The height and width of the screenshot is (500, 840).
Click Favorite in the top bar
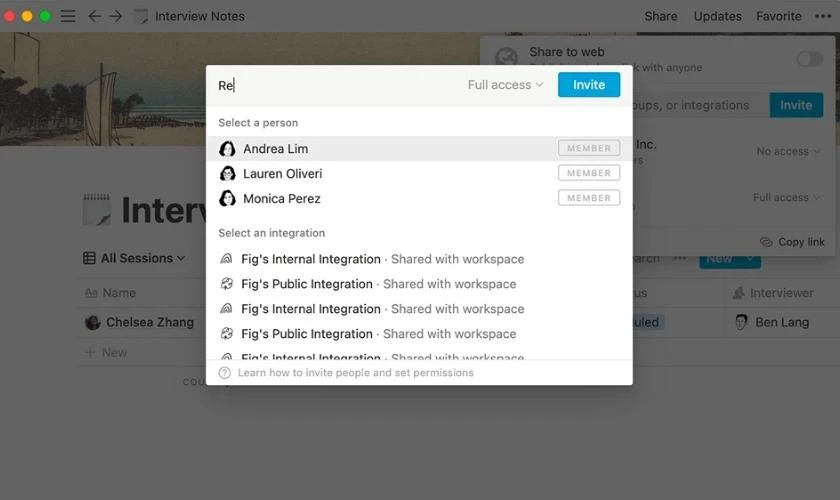(x=778, y=16)
